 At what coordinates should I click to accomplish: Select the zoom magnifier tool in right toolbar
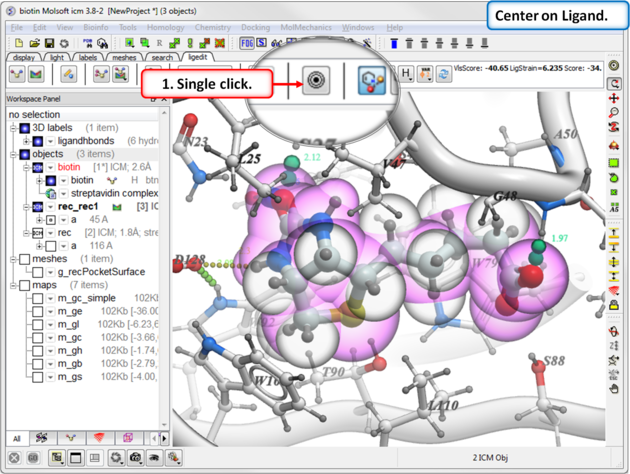pos(614,113)
